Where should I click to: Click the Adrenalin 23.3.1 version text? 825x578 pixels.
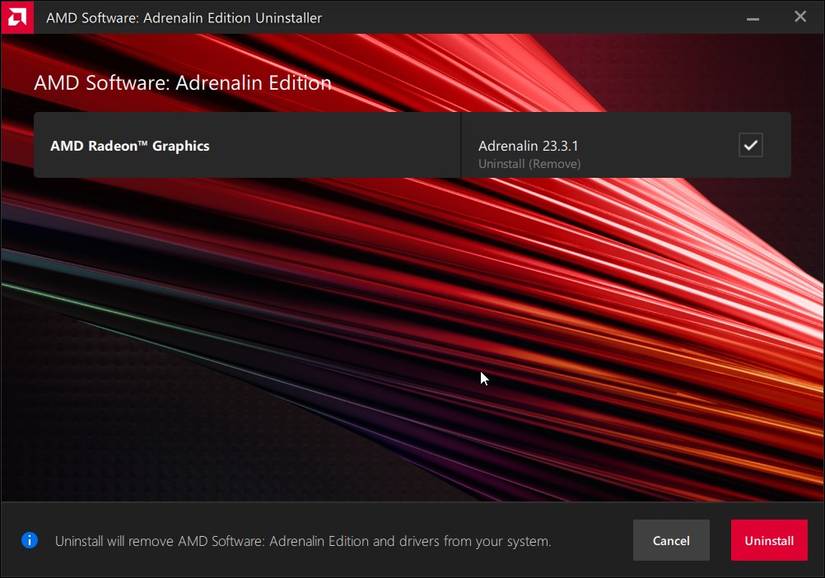point(526,145)
